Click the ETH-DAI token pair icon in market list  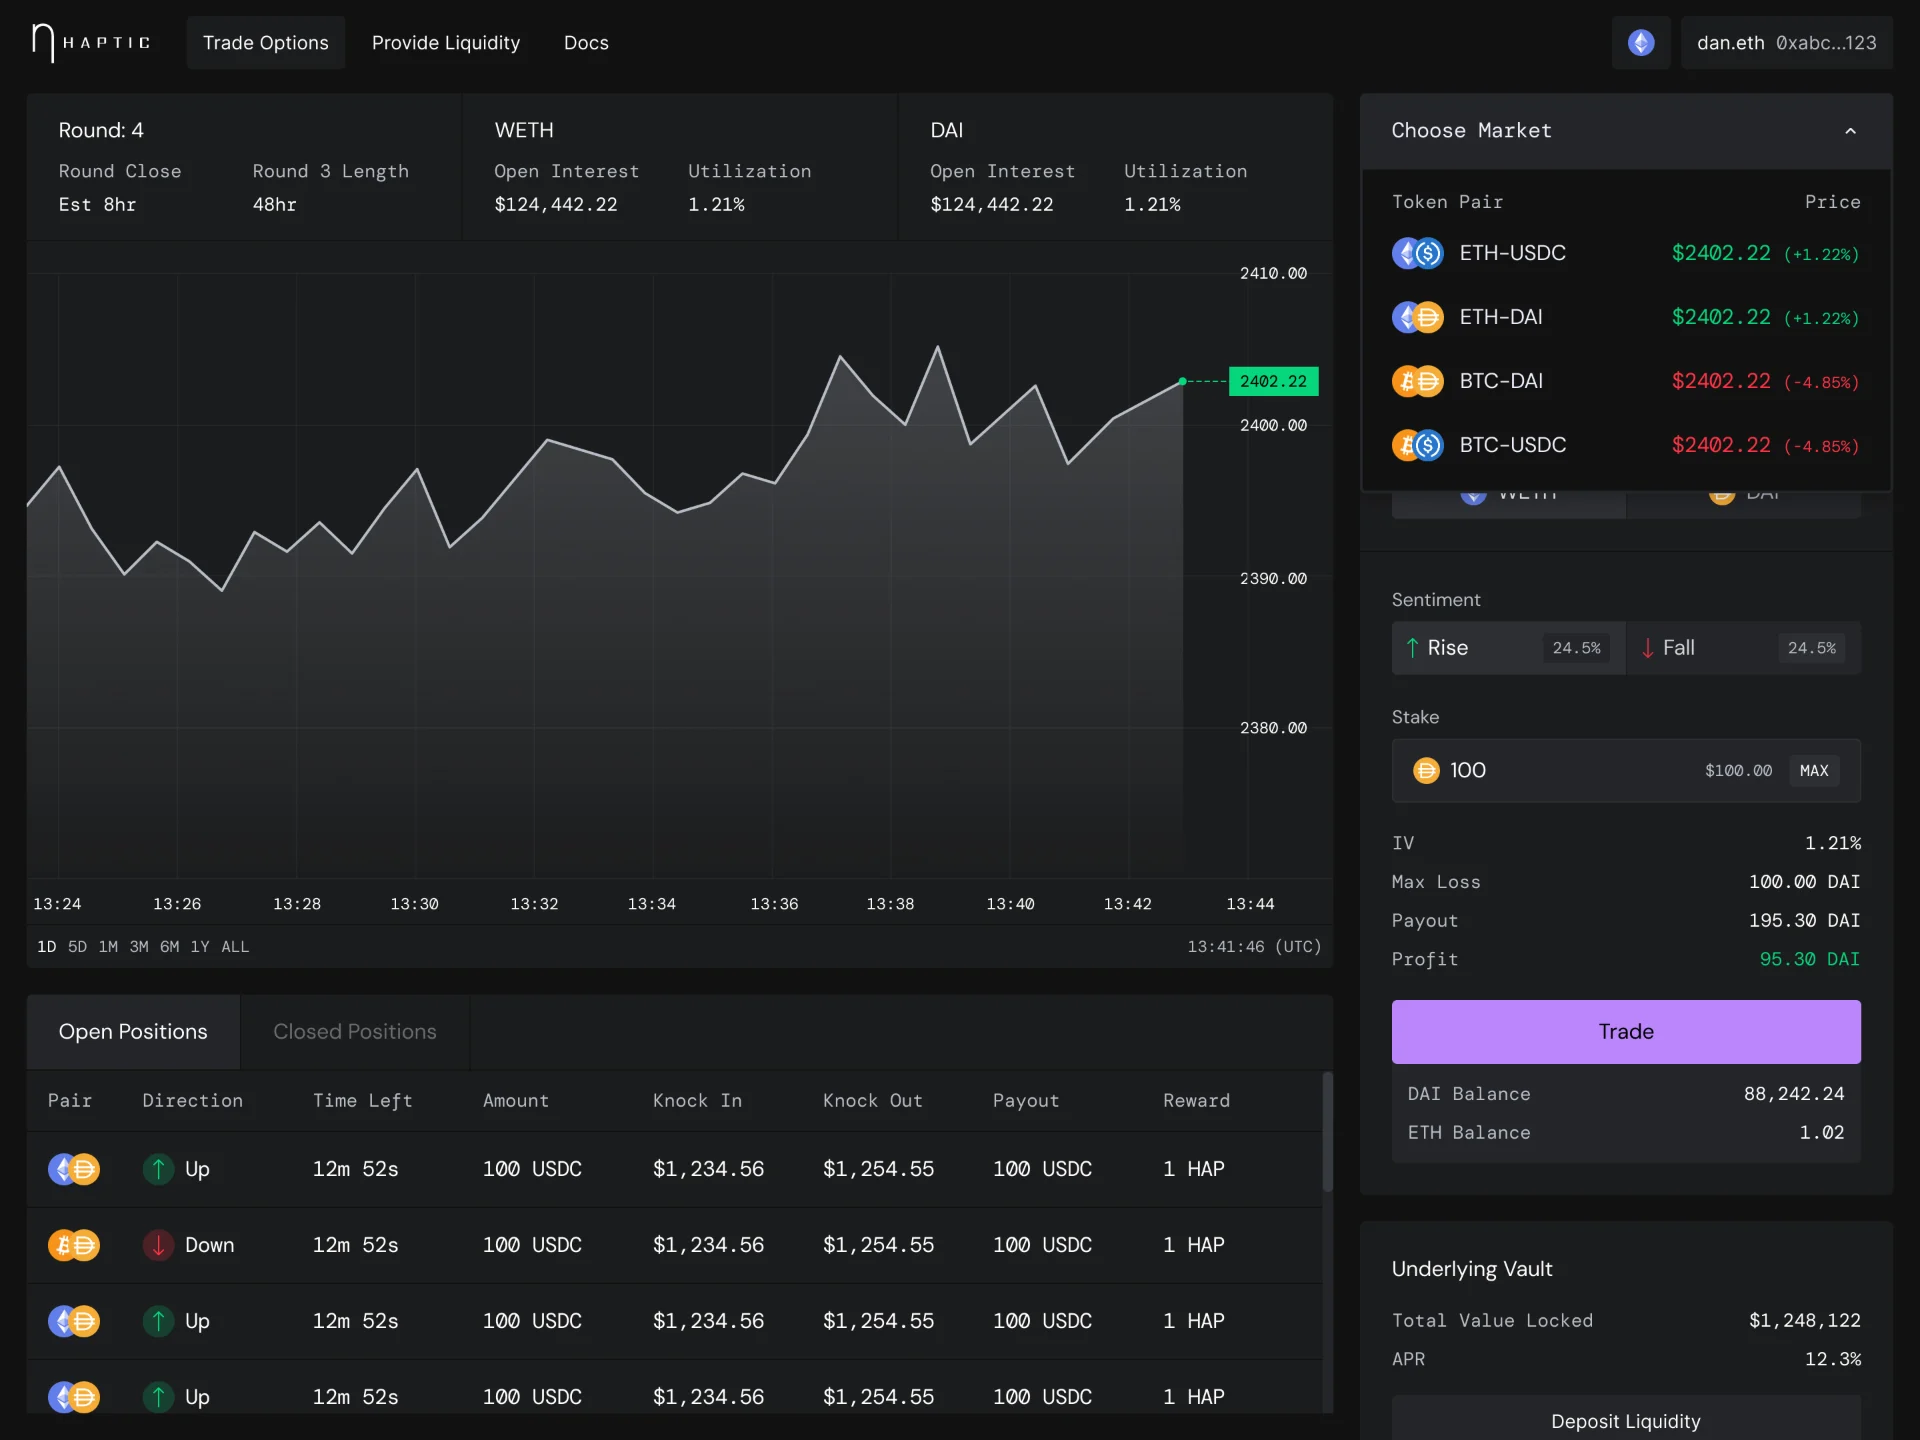pos(1418,317)
